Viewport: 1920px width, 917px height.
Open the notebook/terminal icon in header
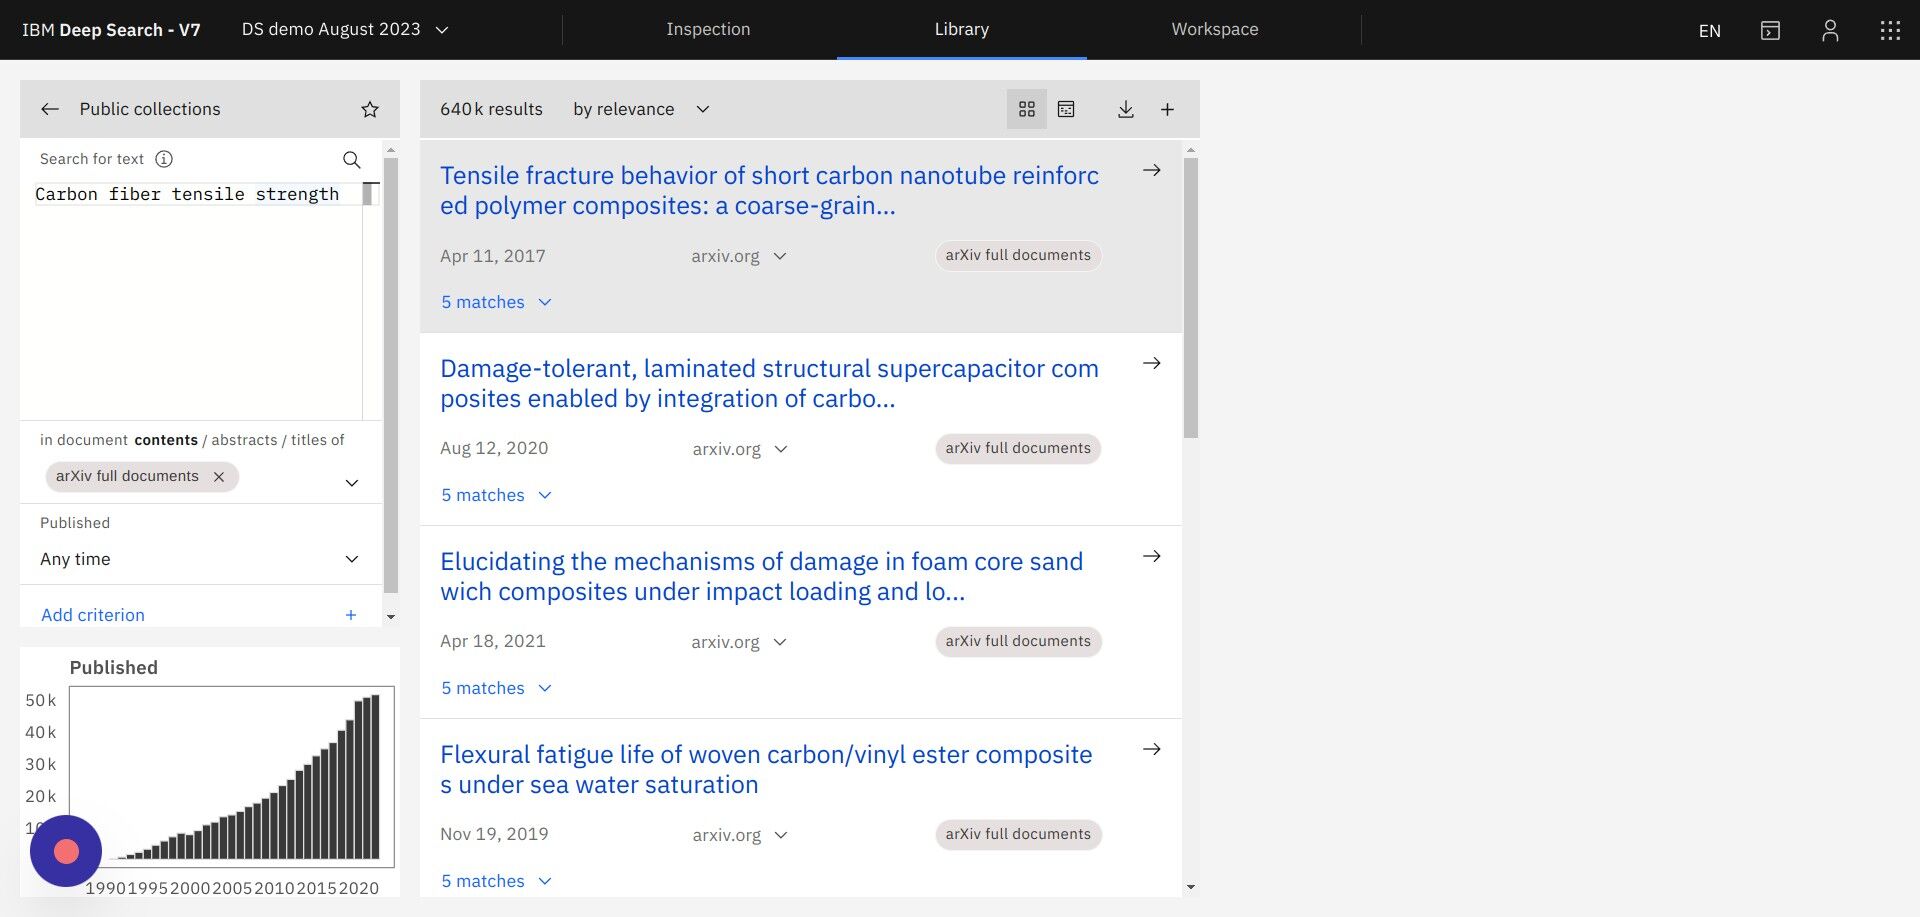(x=1770, y=30)
